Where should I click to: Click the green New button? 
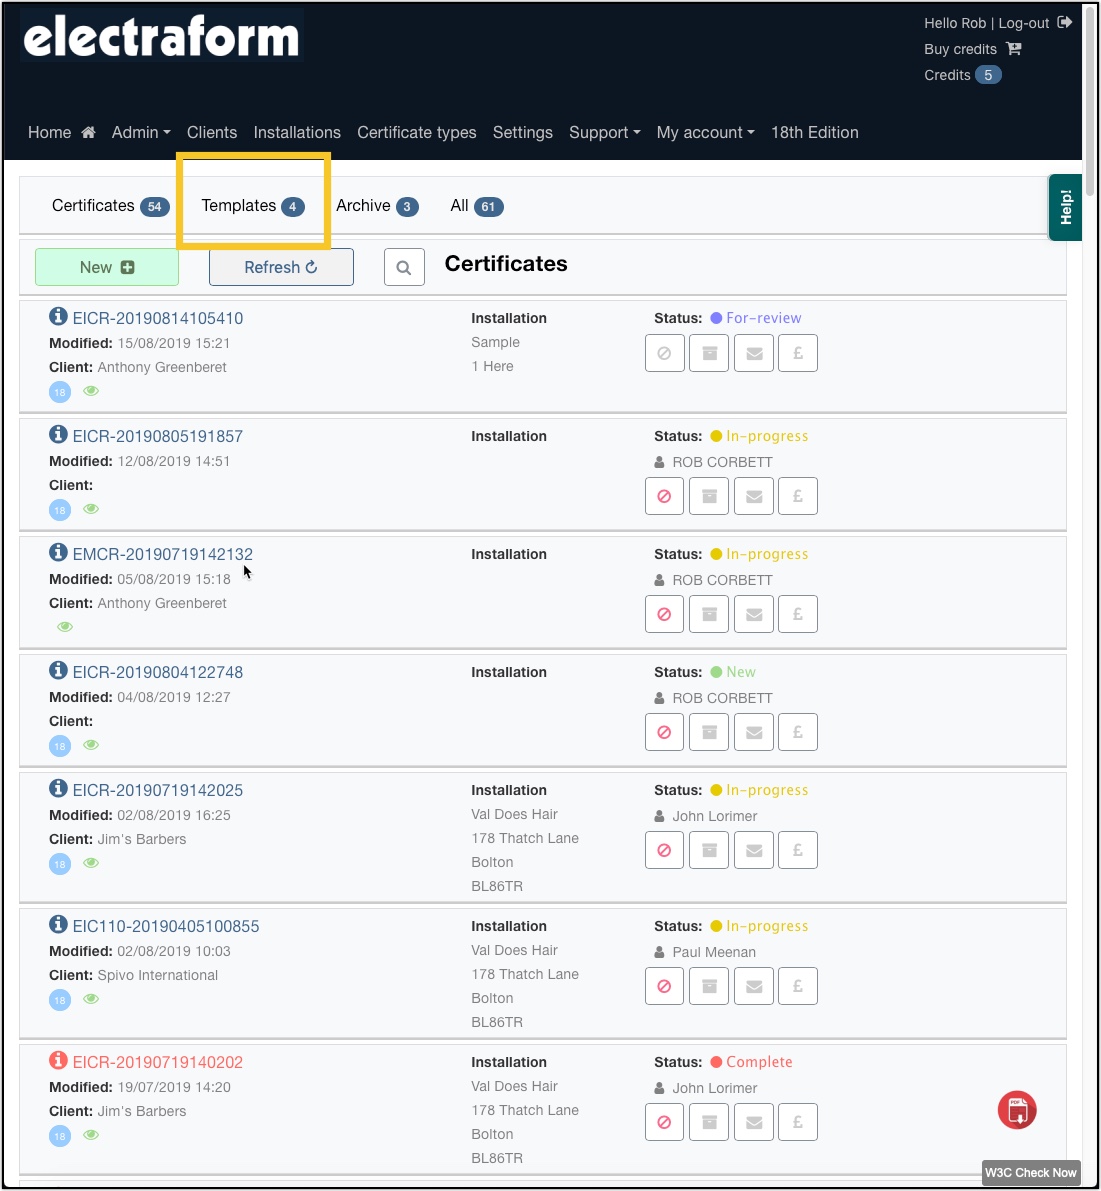tap(107, 267)
